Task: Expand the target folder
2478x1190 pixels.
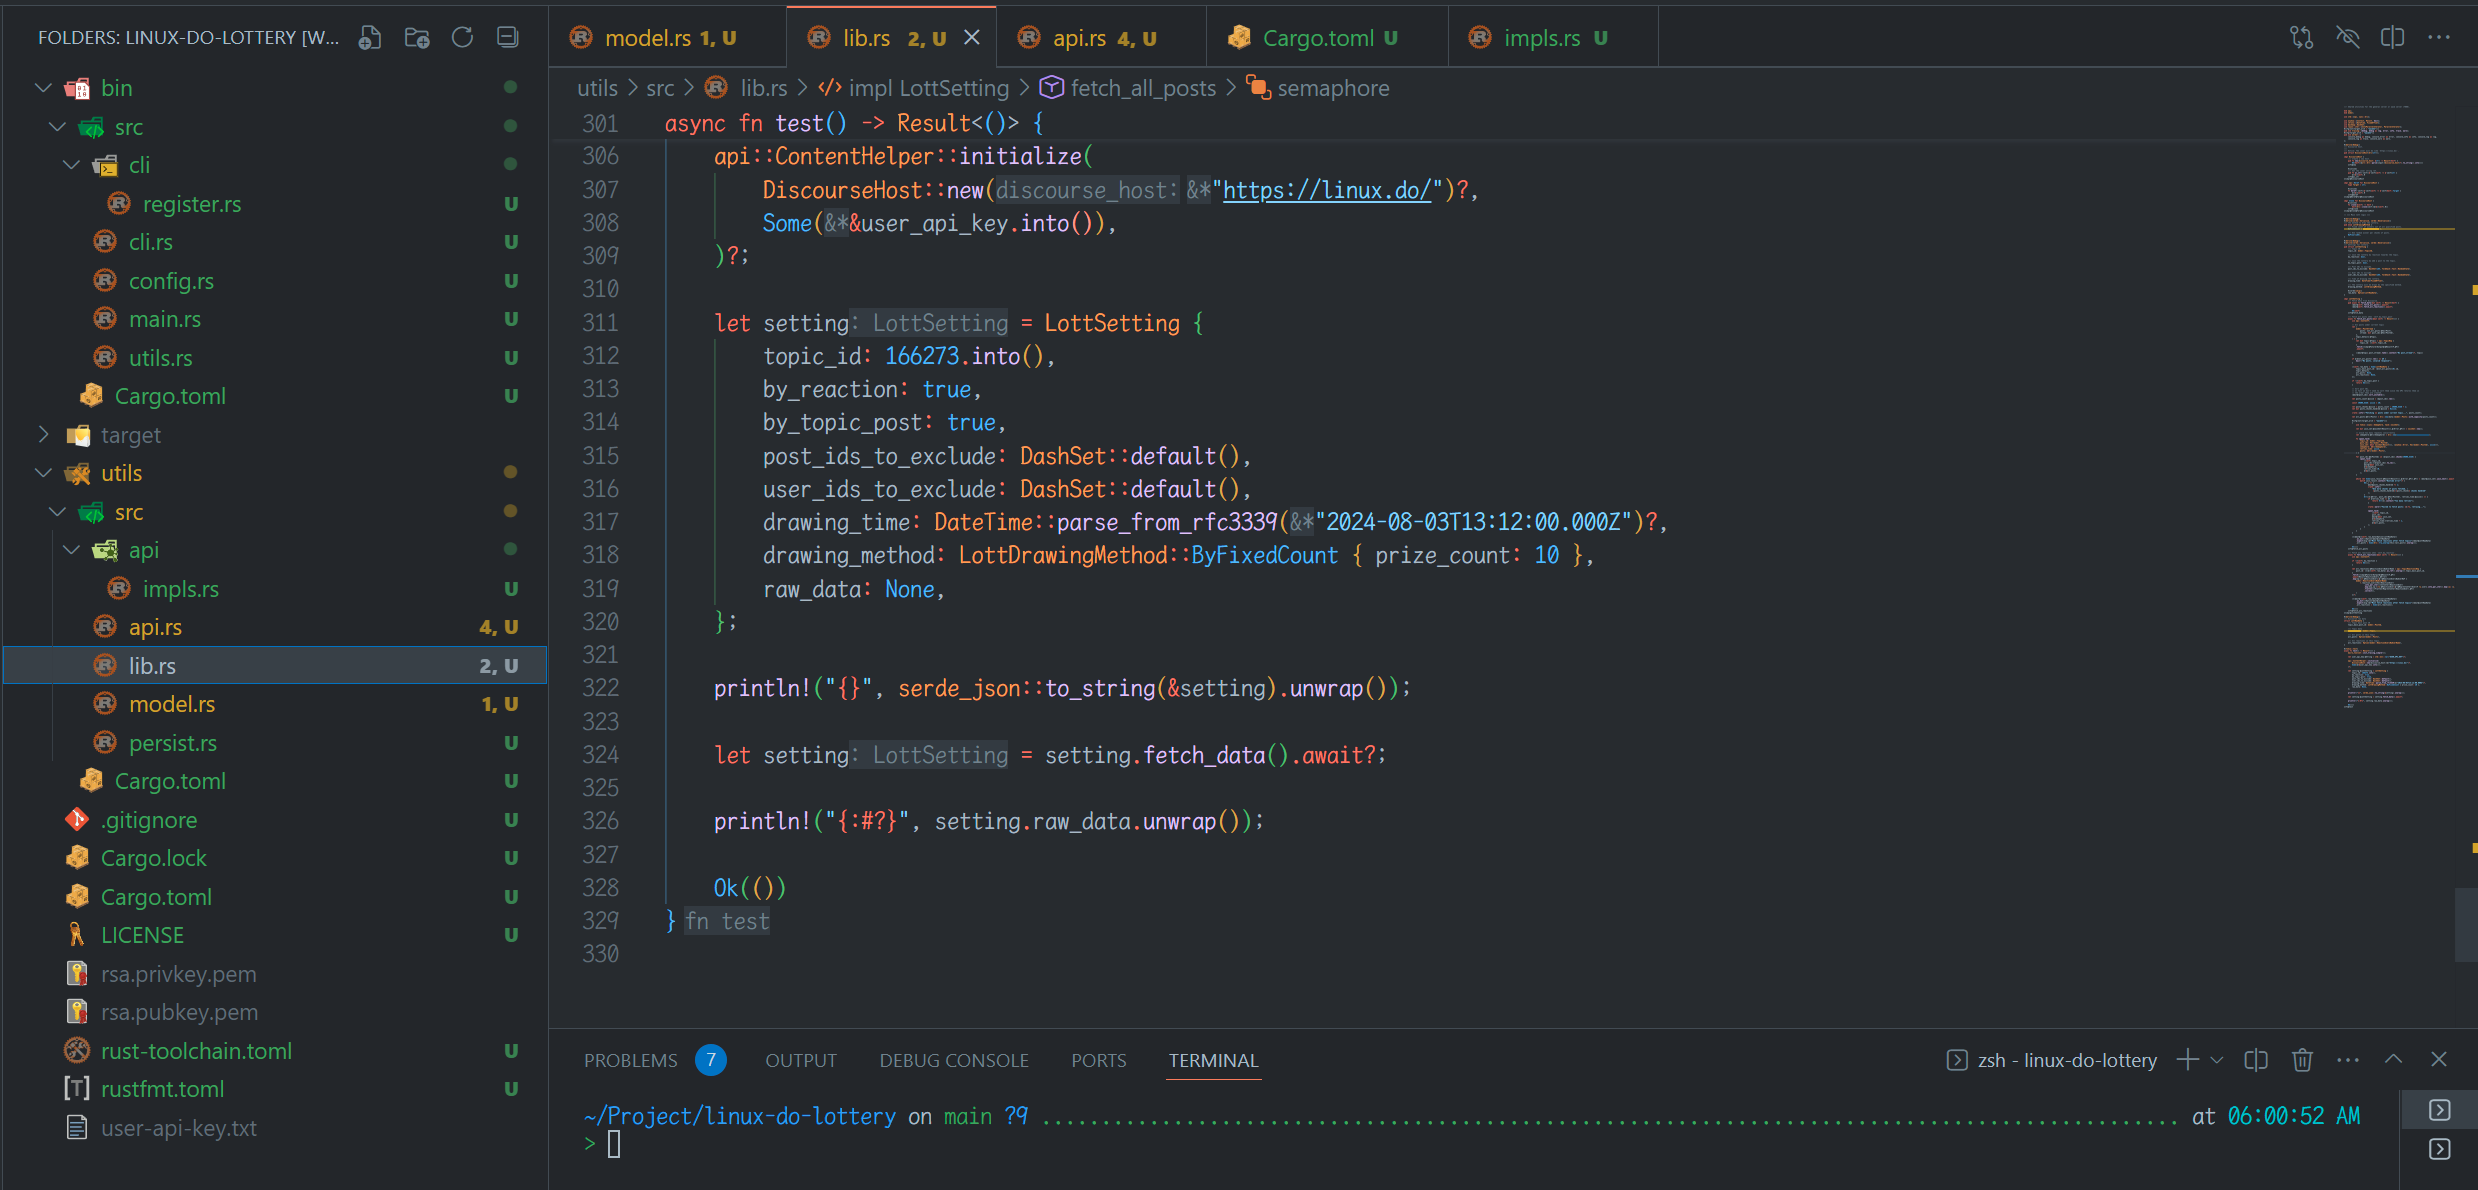Action: point(44,435)
